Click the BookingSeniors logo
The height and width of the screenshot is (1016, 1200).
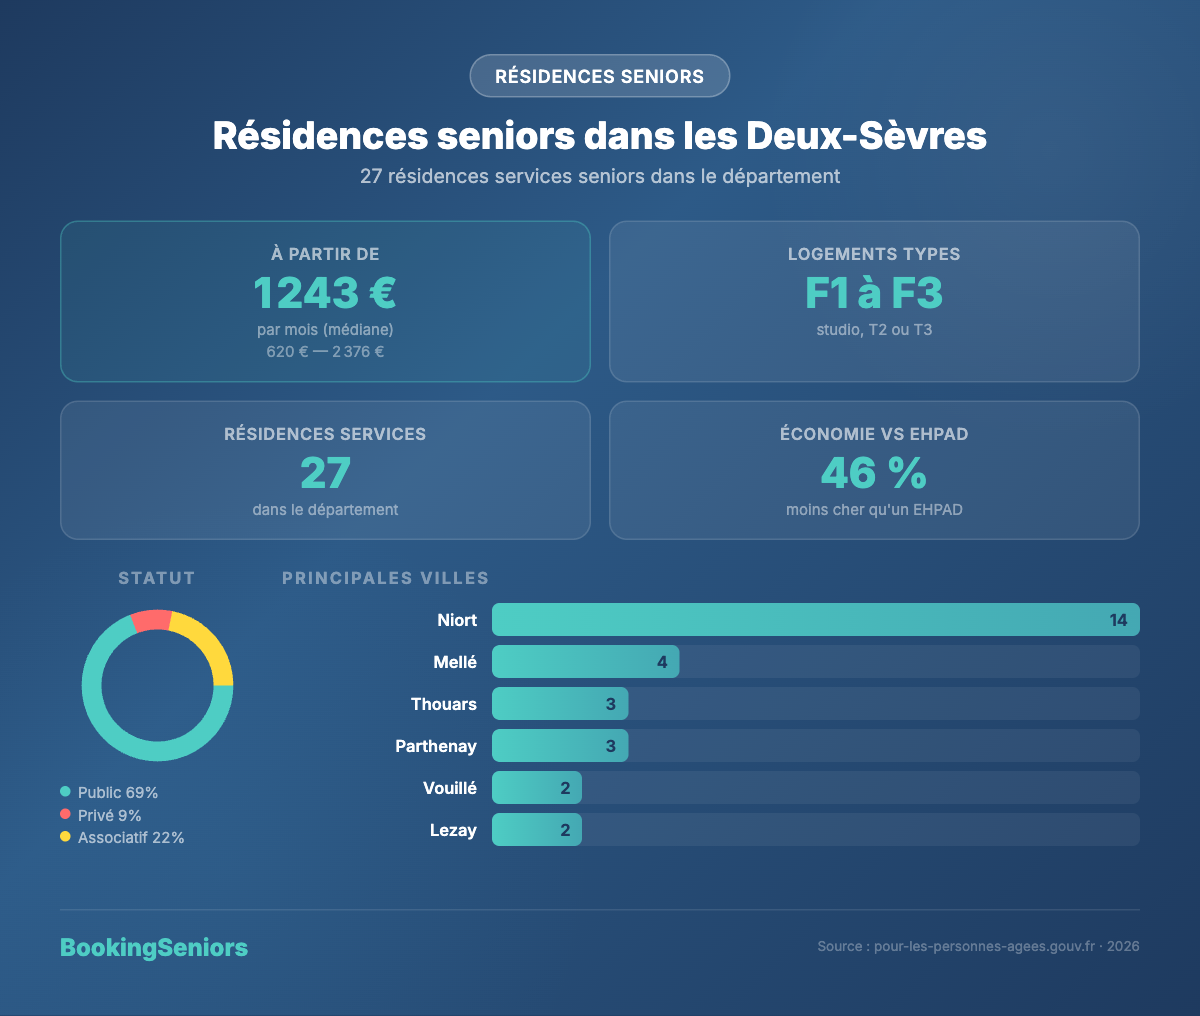coord(154,947)
